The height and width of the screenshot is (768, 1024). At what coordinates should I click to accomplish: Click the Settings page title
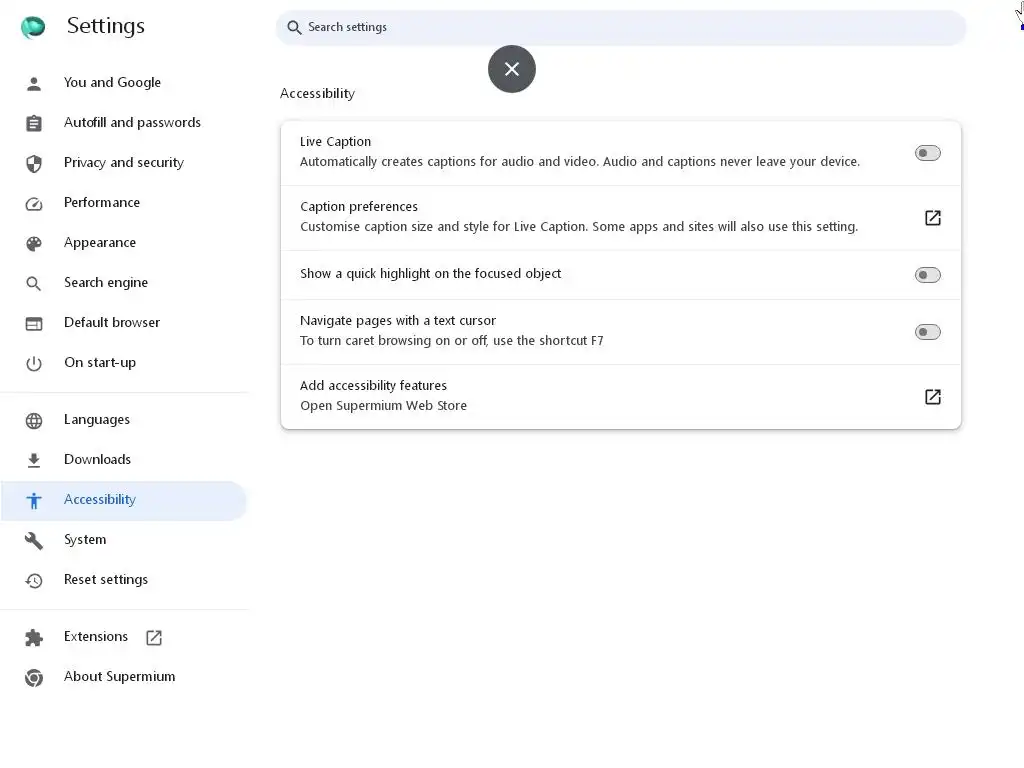pos(106,26)
